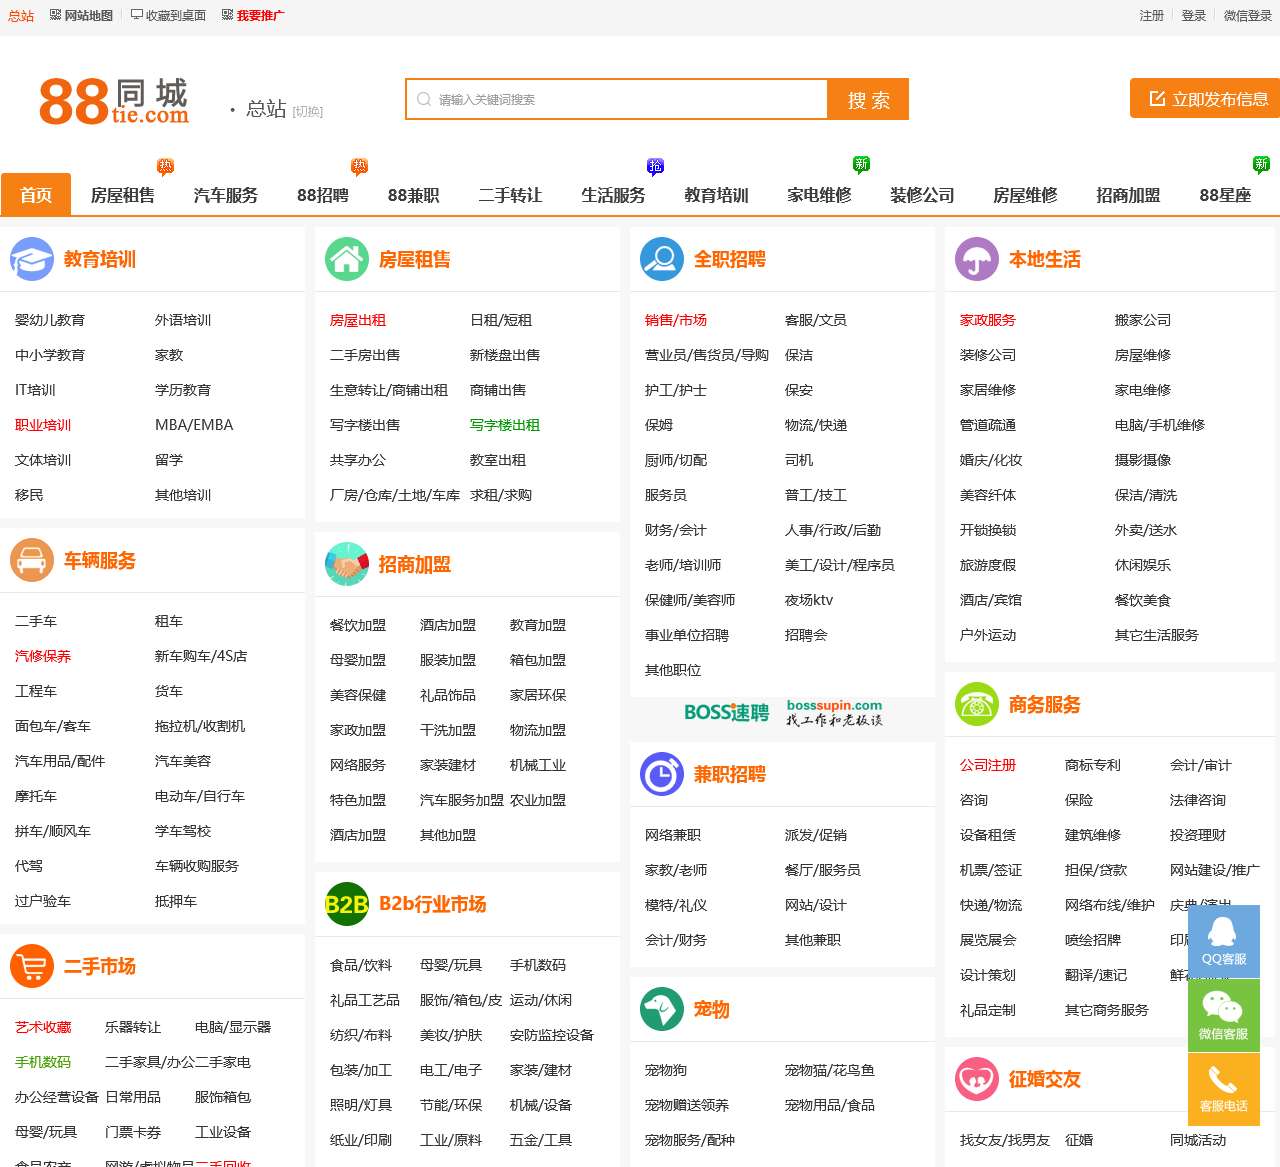
Task: Click the 全职招聘 magnifier icon
Action: click(661, 258)
